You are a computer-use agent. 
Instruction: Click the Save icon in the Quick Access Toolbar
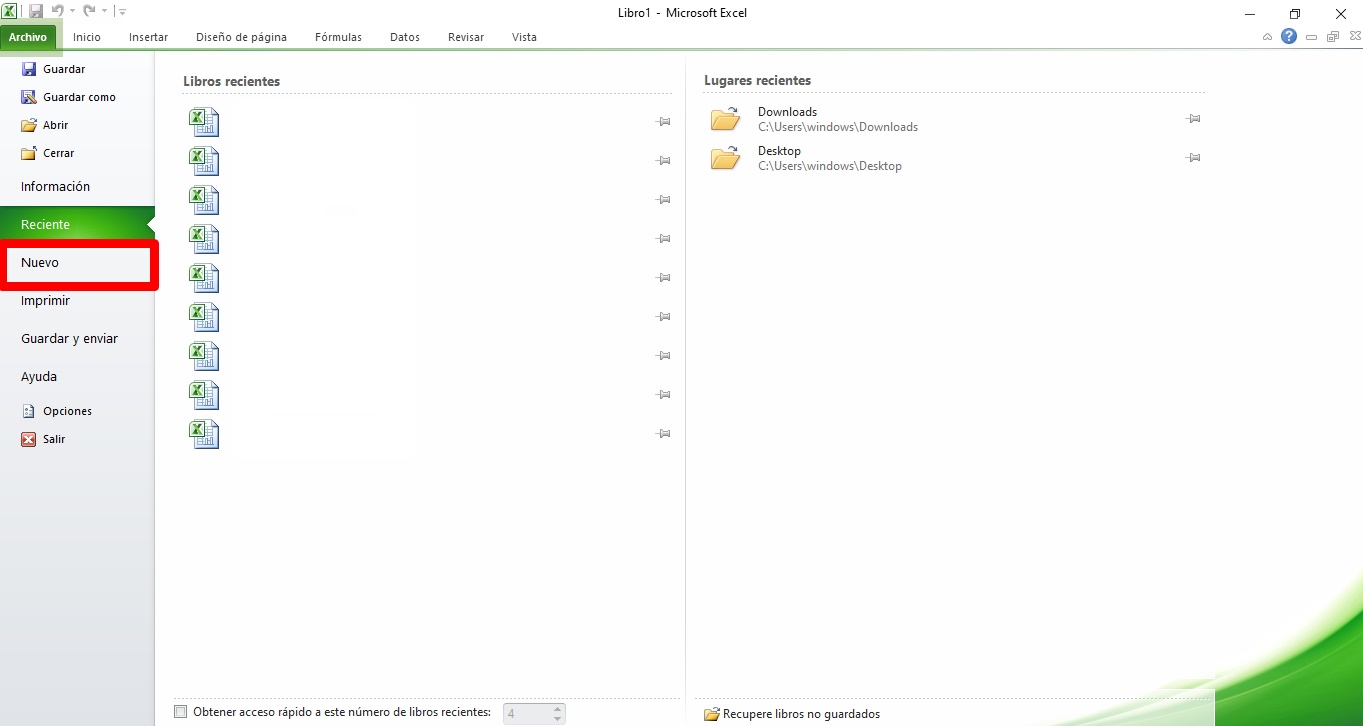tap(36, 12)
